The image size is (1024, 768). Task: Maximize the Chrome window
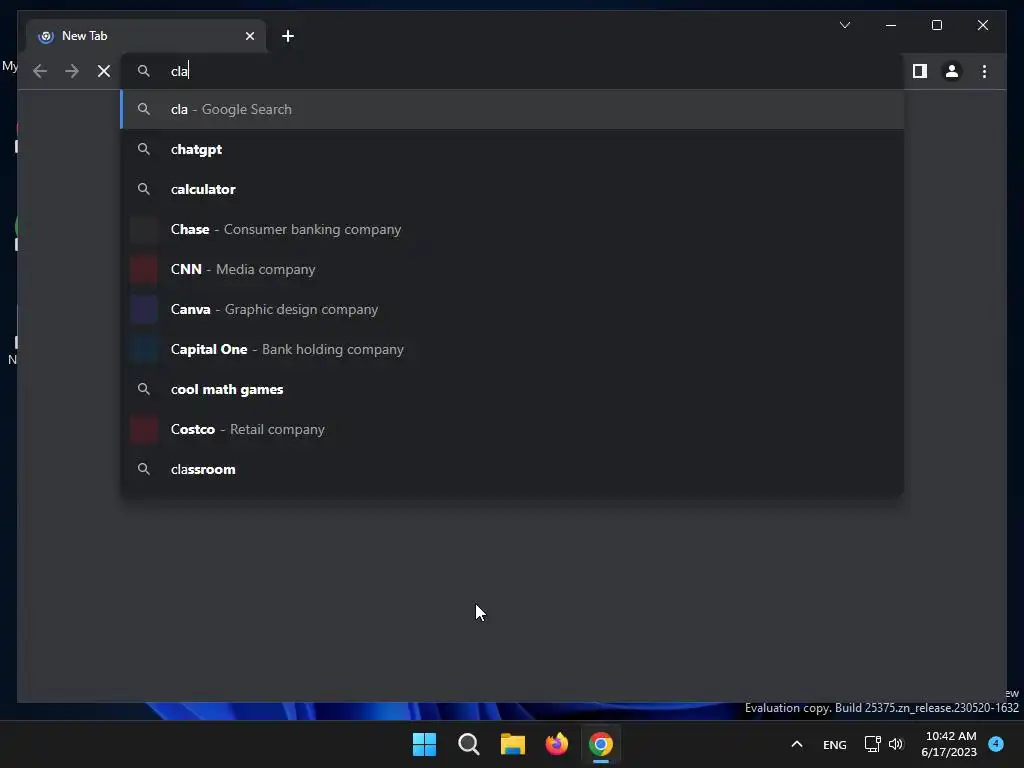pos(936,25)
